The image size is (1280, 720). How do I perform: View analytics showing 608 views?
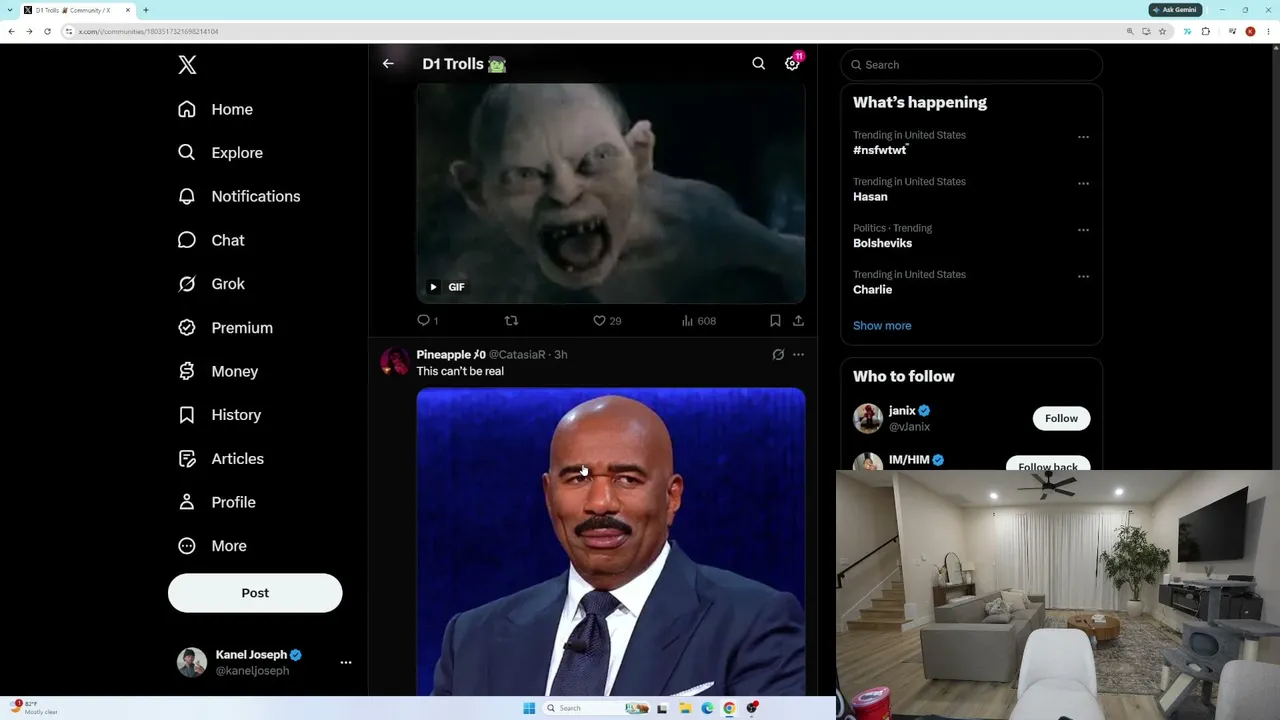pyautogui.click(x=698, y=321)
